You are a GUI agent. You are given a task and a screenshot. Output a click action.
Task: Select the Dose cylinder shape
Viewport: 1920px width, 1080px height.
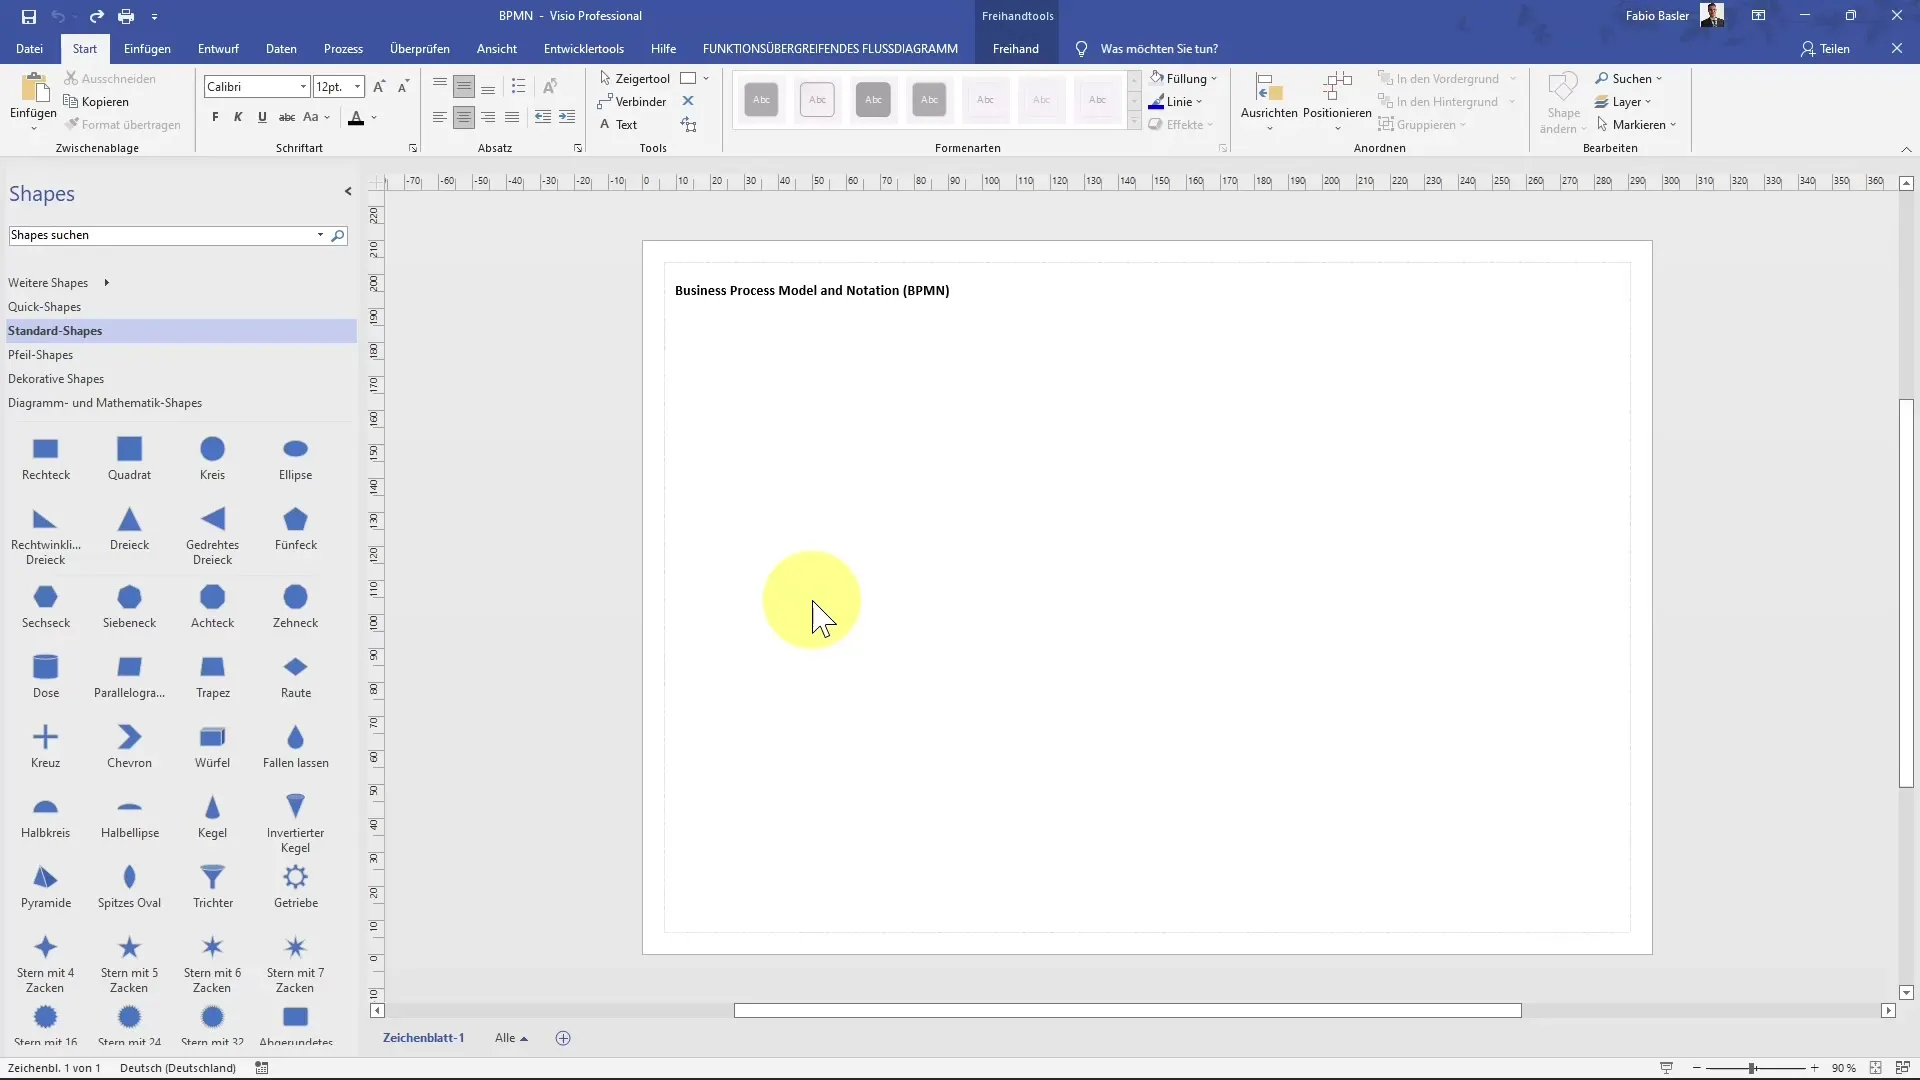tap(46, 677)
